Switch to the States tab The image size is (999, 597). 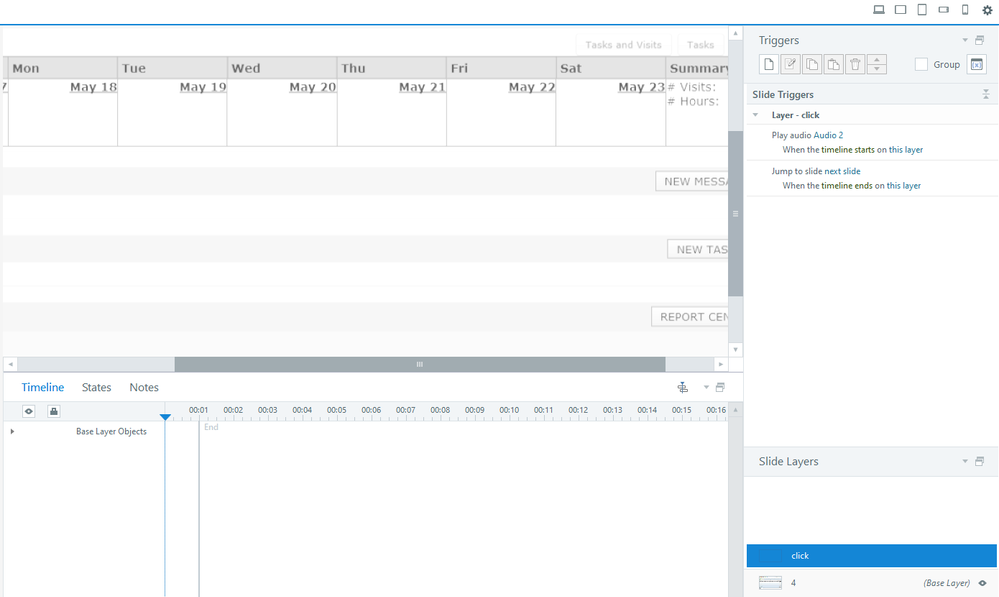[x=96, y=387]
